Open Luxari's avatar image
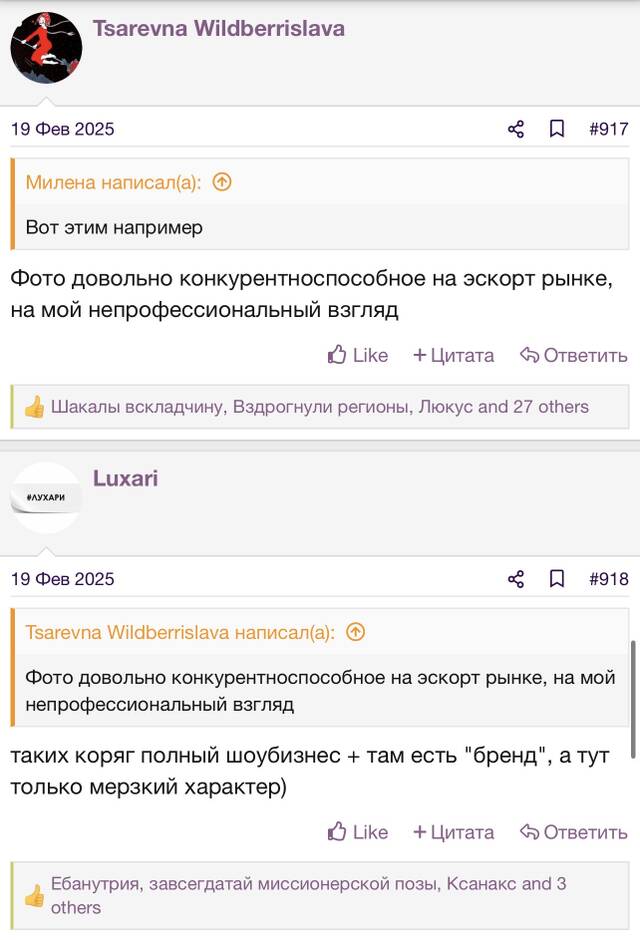 click(x=46, y=498)
